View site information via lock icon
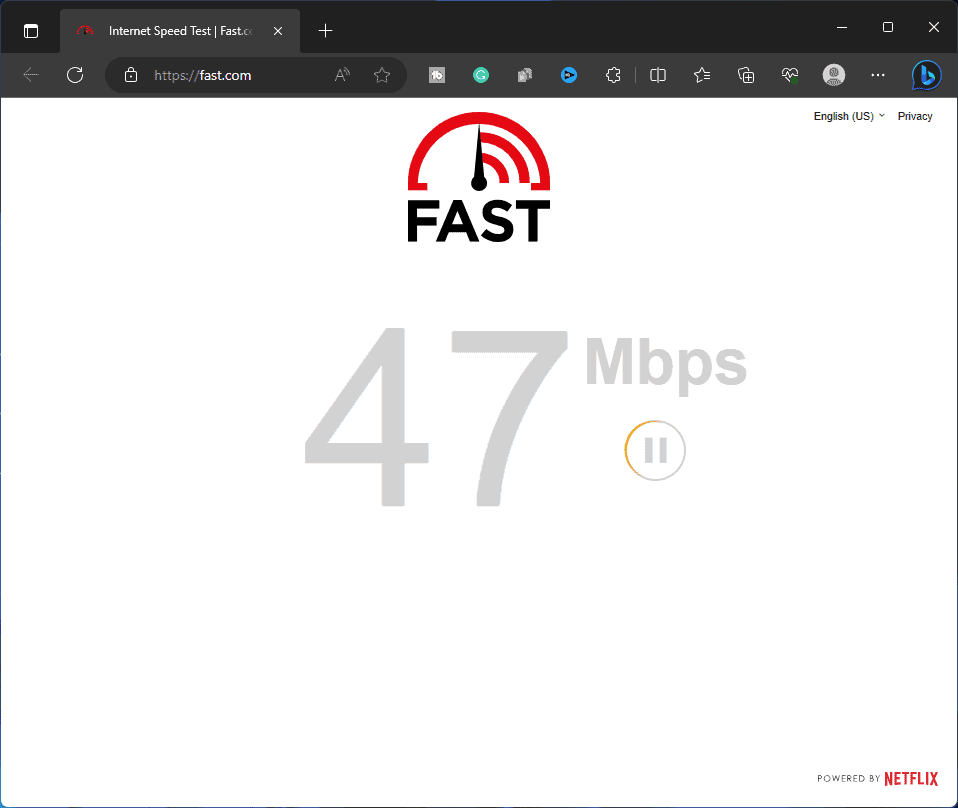The width and height of the screenshot is (958, 808). point(130,75)
